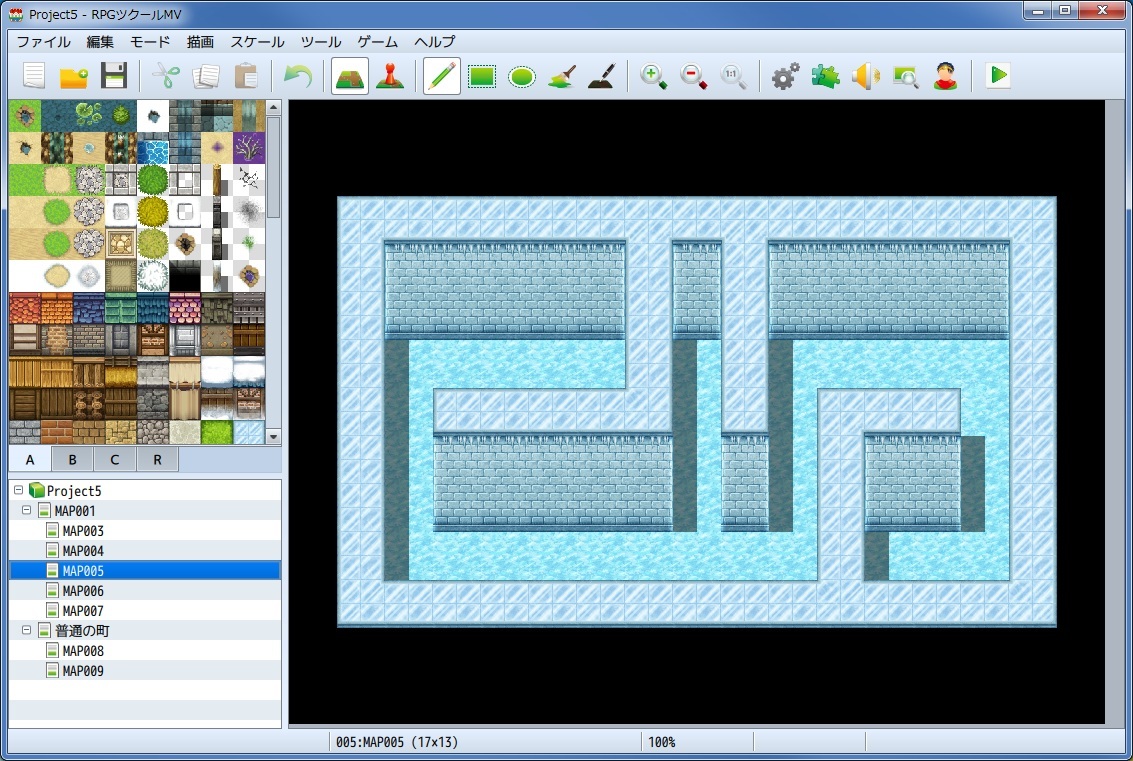Screen dimensions: 1133x761
Task: Switch to Map mode icon
Action: (350, 76)
